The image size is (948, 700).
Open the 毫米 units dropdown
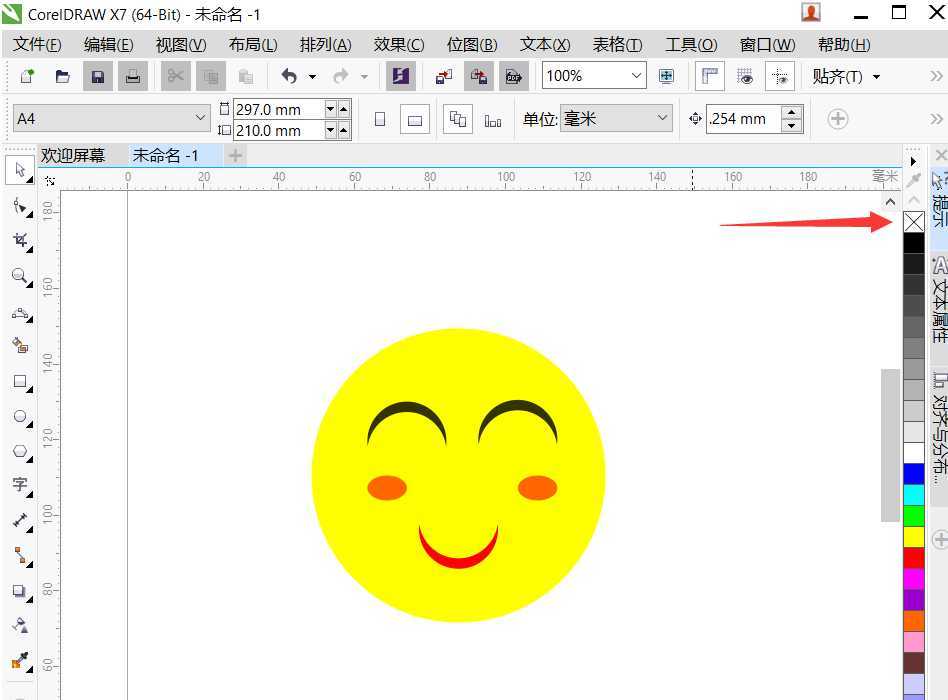pyautogui.click(x=664, y=118)
